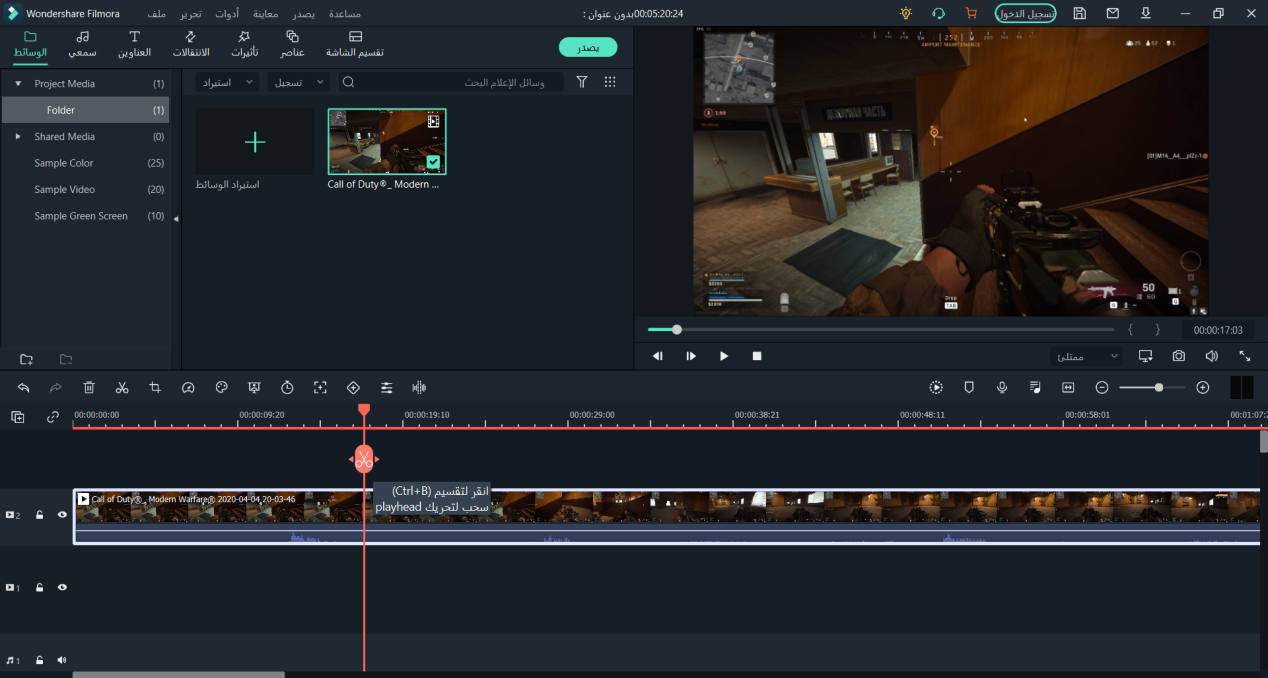The width and height of the screenshot is (1268, 678).
Task: Open the Speed control tool
Action: click(x=188, y=387)
